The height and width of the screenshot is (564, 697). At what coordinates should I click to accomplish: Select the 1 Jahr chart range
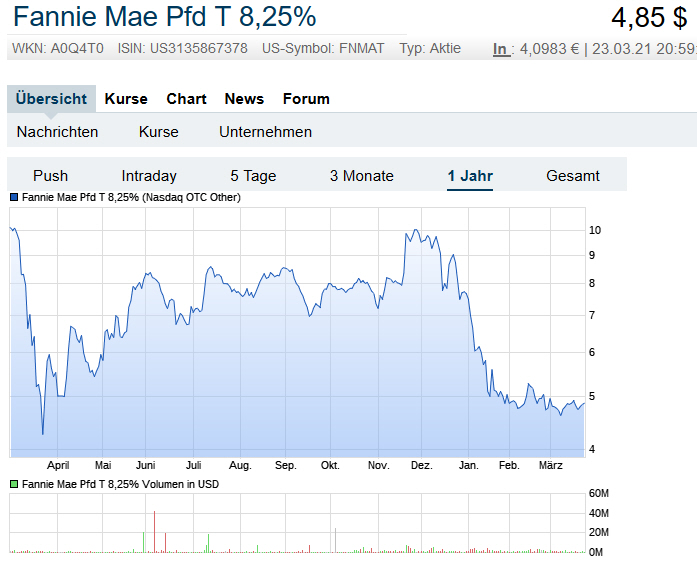tap(470, 176)
